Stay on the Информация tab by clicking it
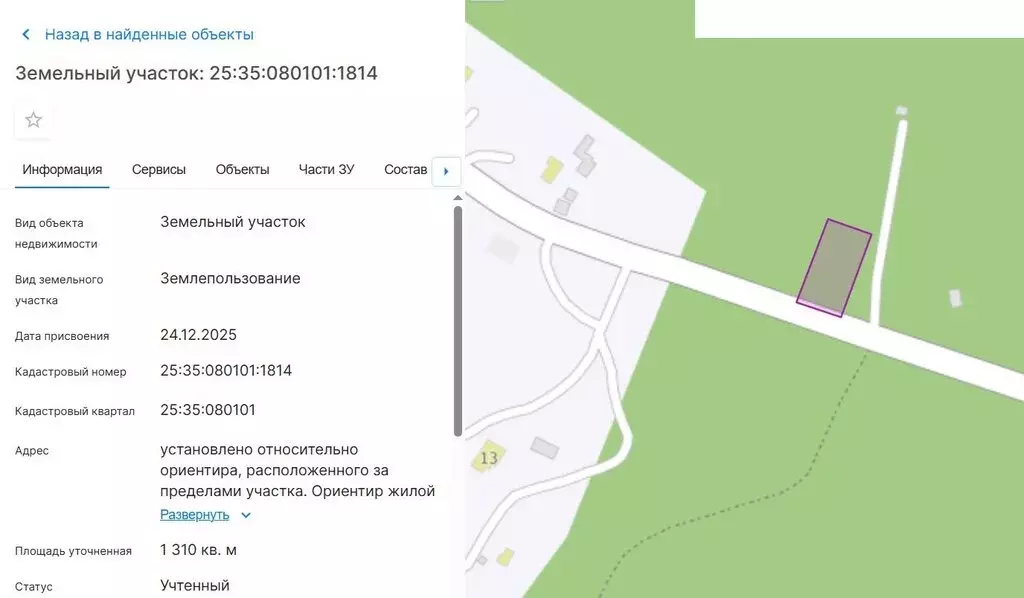The image size is (1024, 598). click(62, 169)
